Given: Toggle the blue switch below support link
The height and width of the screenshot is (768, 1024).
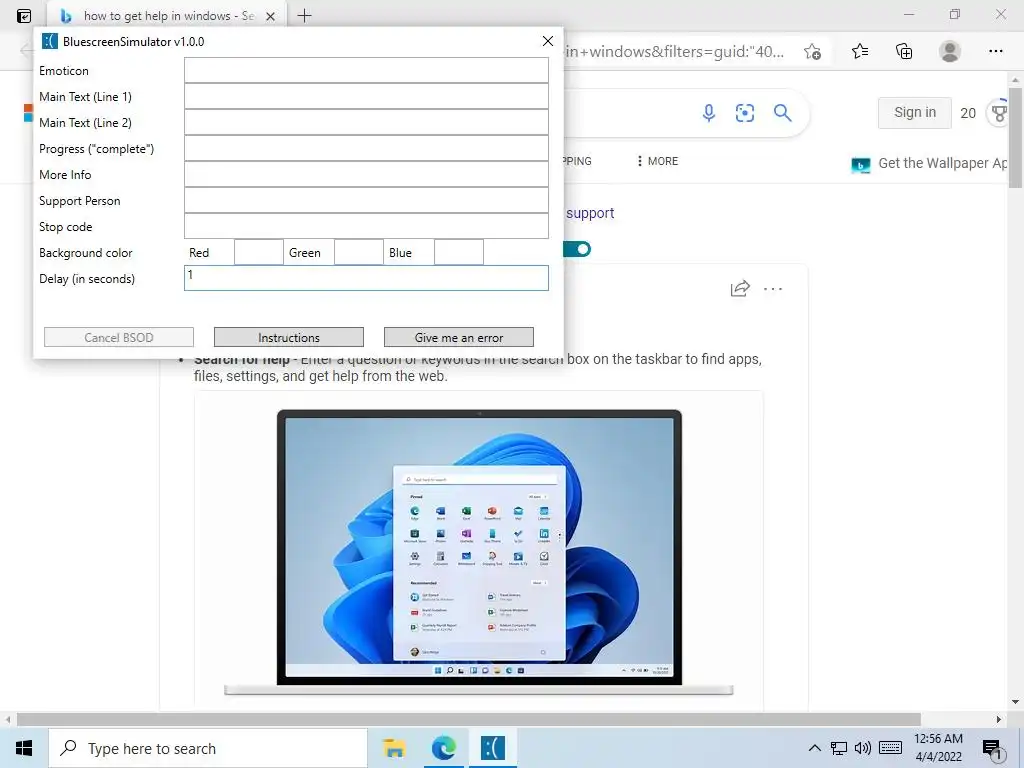Looking at the screenshot, I should coord(577,249).
